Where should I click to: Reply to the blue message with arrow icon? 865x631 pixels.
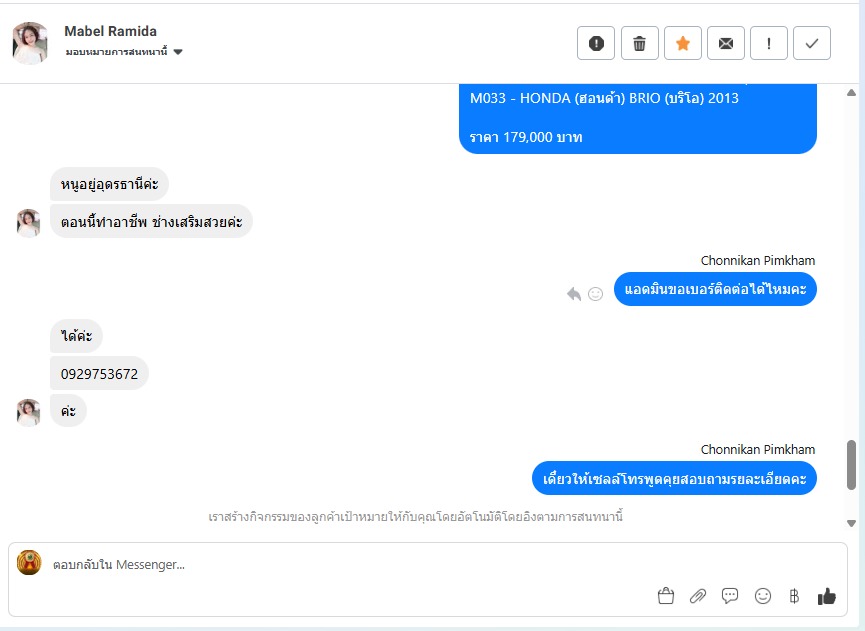574,293
